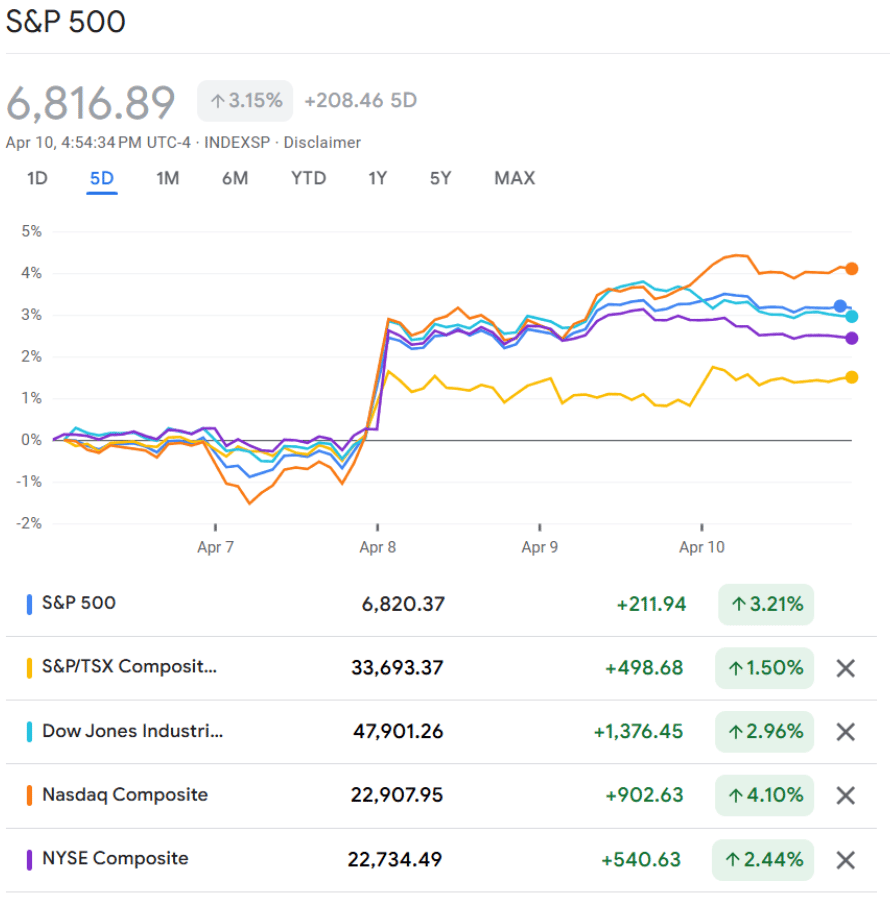Show the 6M chart range
This screenshot has width=890, height=898.
click(x=235, y=179)
